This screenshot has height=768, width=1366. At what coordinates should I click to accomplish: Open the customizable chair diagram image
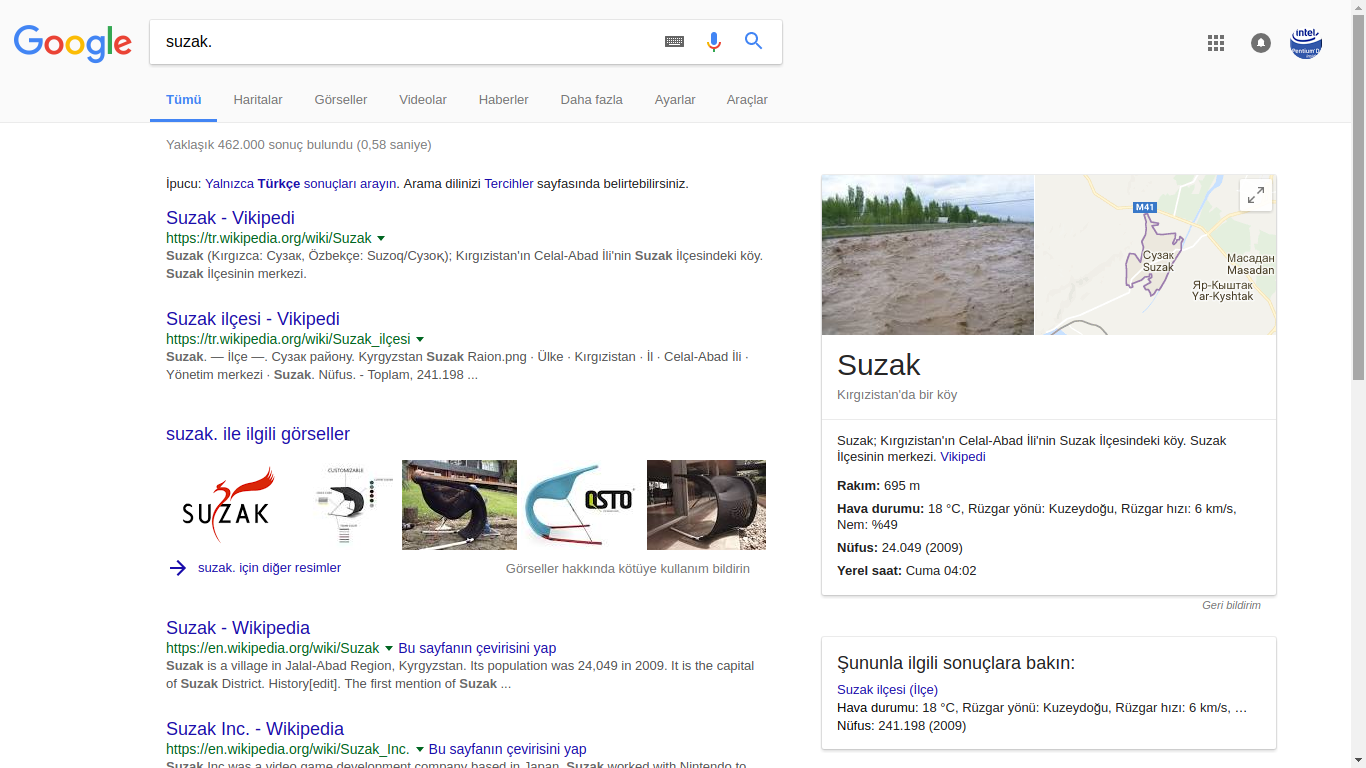pos(346,505)
